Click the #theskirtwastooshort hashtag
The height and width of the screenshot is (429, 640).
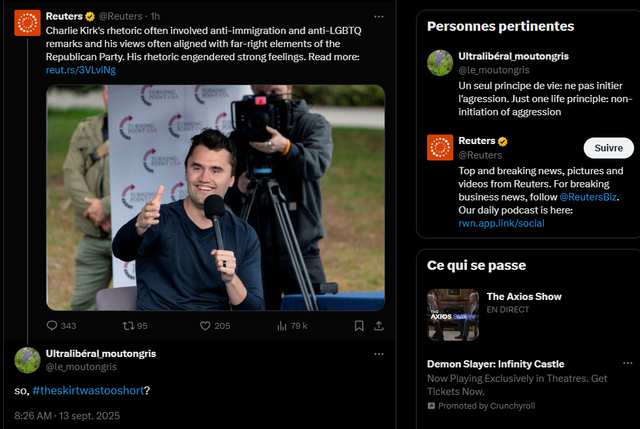coord(88,389)
